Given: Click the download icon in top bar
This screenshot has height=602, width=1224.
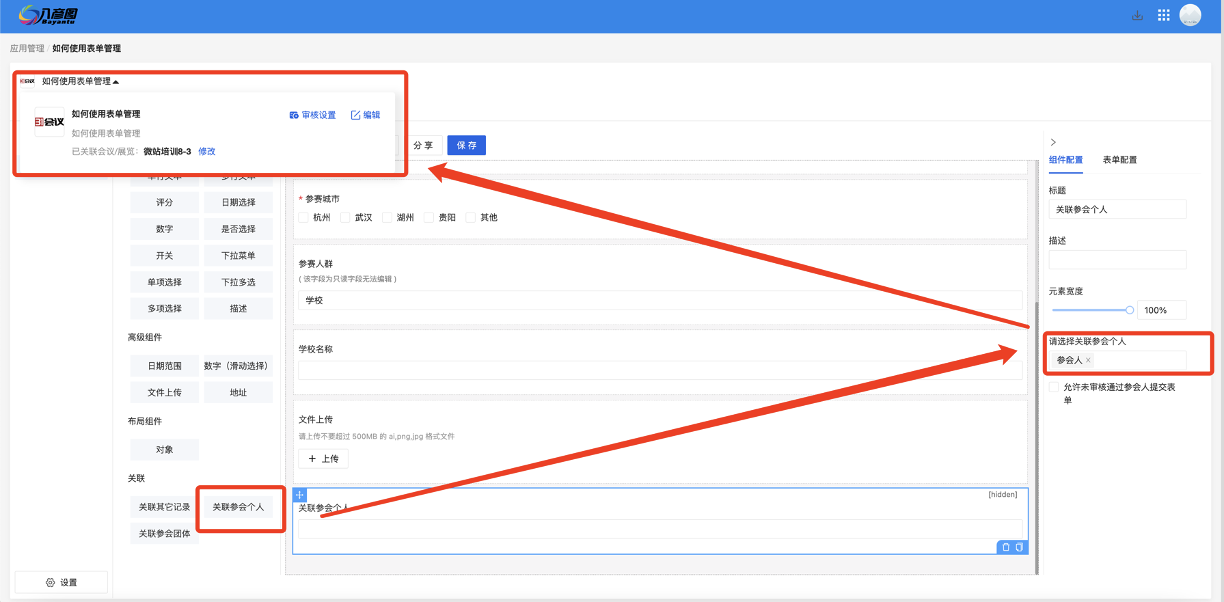Looking at the screenshot, I should pyautogui.click(x=1137, y=15).
